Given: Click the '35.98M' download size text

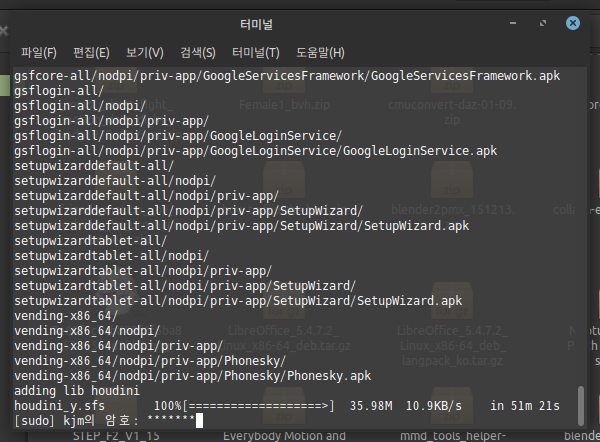Looking at the screenshot, I should pyautogui.click(x=371, y=406).
